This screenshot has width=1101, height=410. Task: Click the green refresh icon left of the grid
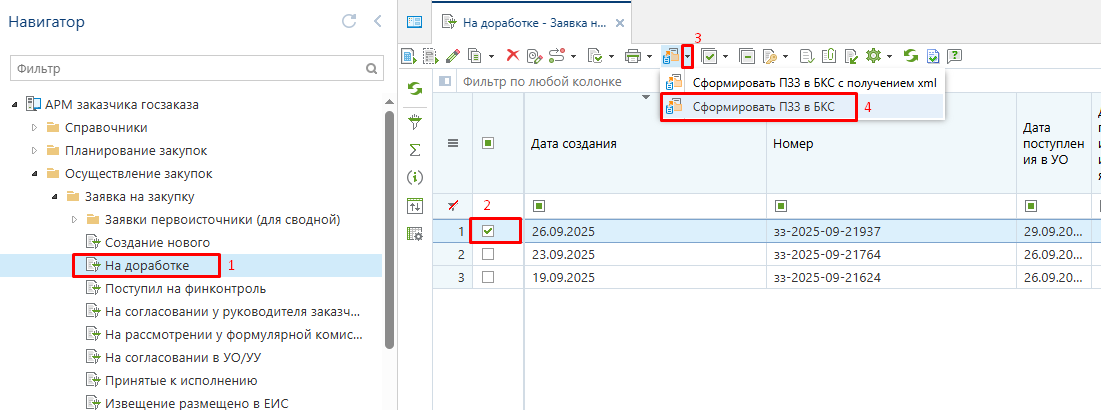415,90
